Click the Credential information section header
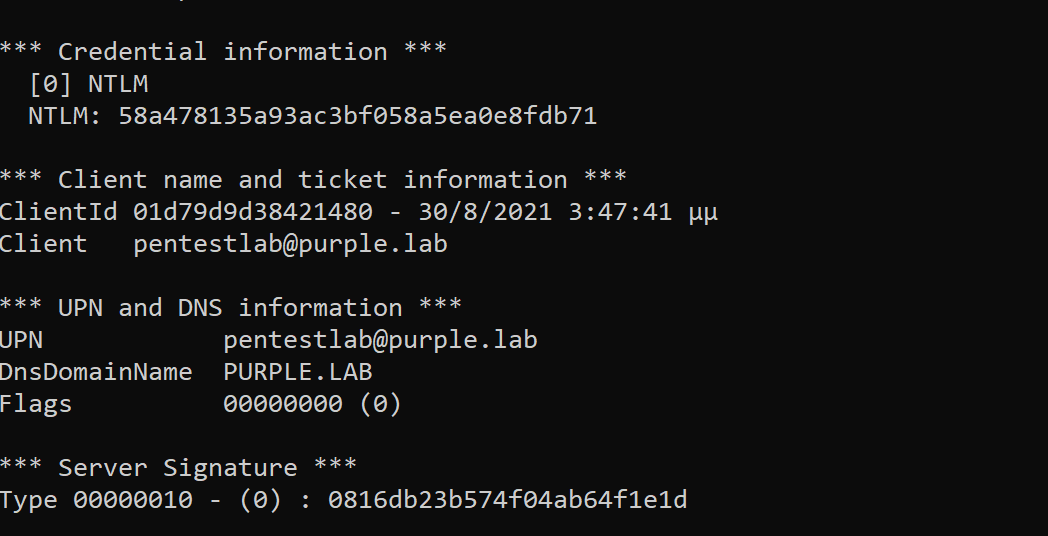The height and width of the screenshot is (536, 1048). pyautogui.click(x=223, y=52)
